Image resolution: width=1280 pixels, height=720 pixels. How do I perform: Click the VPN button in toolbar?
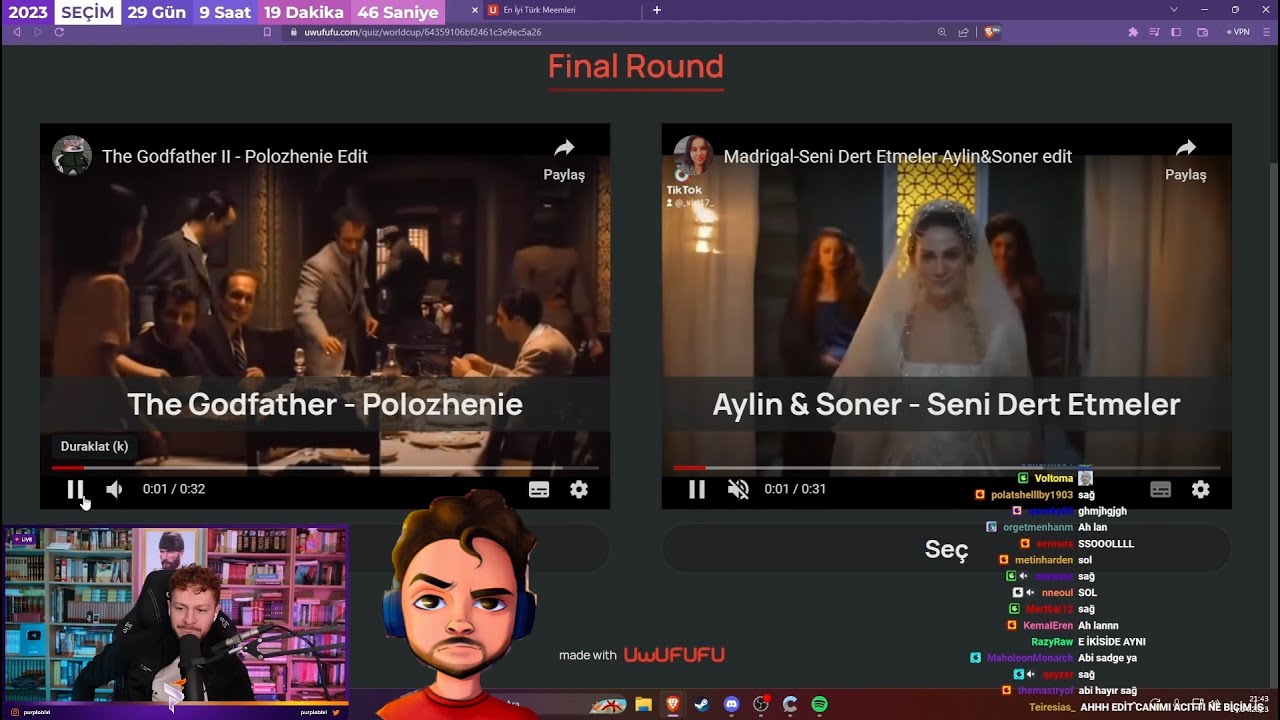(x=1238, y=32)
